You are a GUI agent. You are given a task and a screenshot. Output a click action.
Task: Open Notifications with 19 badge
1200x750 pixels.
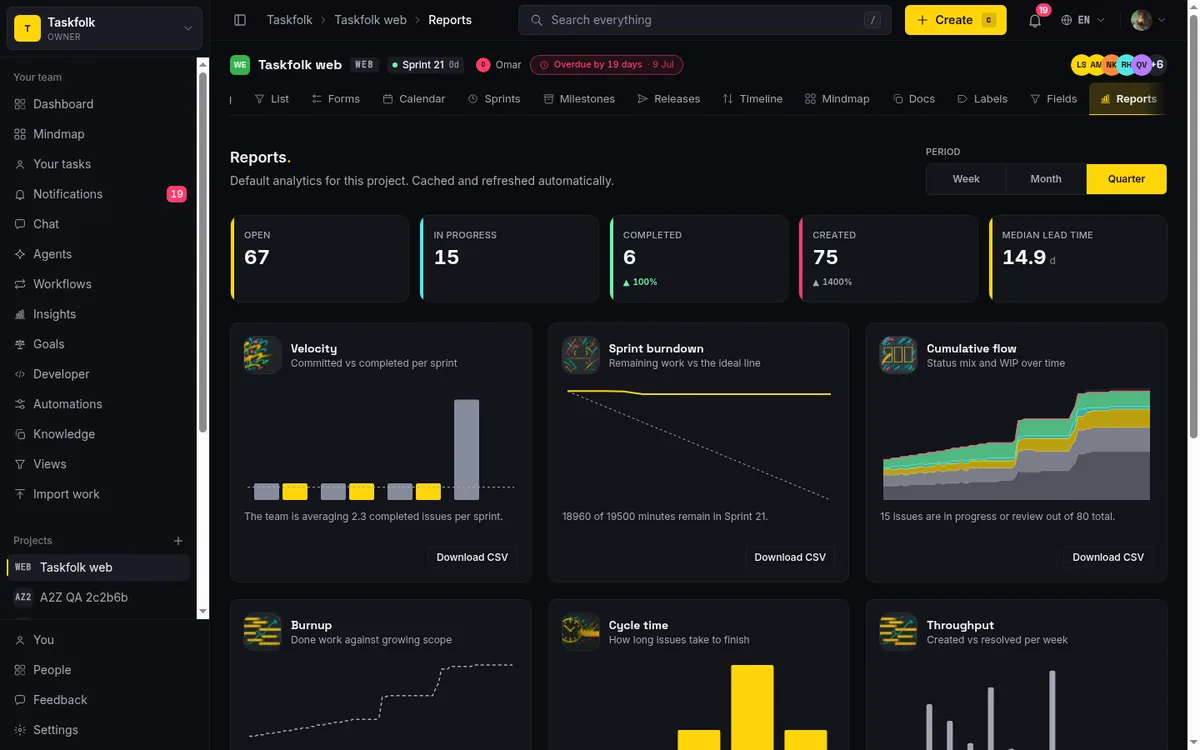point(98,194)
